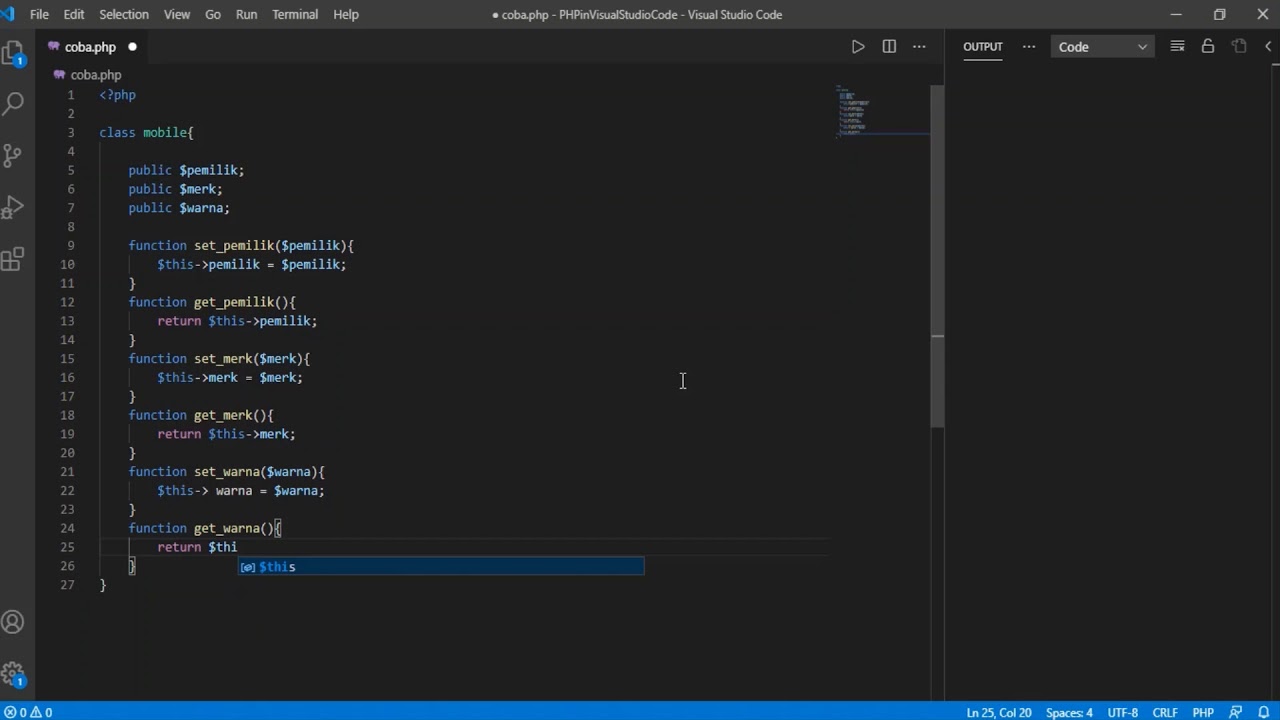The width and height of the screenshot is (1280, 720).
Task: Open the Terminal menu
Action: (295, 14)
